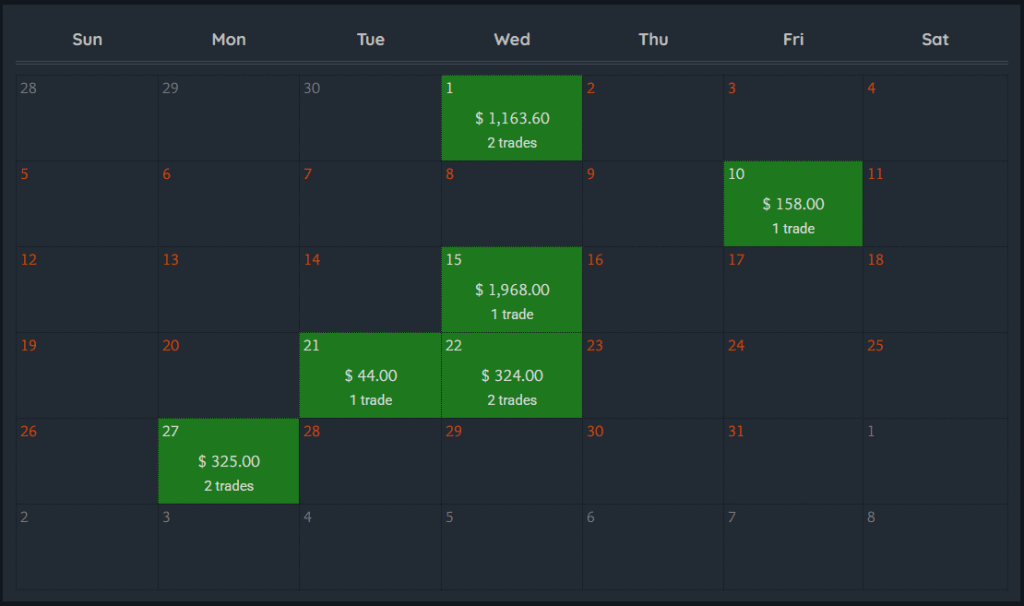Image resolution: width=1024 pixels, height=606 pixels.
Task: Click day 13 in the calendar
Action: pos(229,290)
